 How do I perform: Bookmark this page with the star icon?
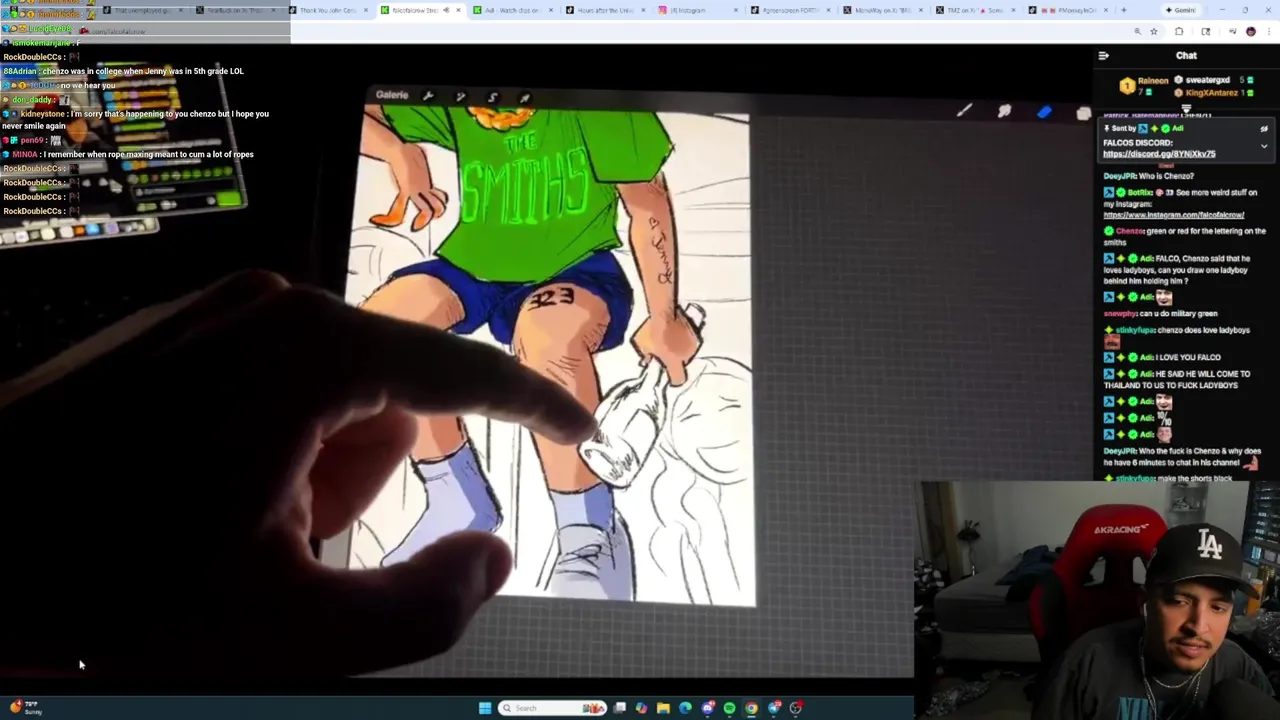pos(1153,32)
